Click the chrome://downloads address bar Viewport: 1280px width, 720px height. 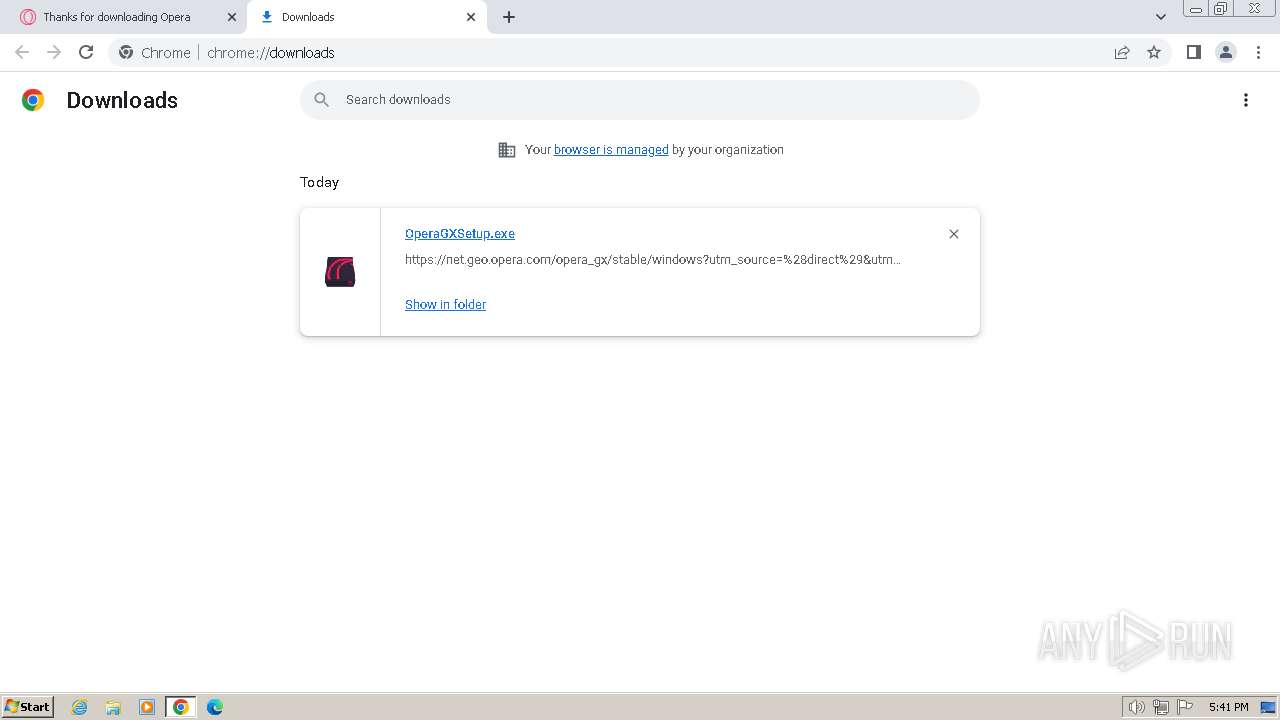tap(640, 52)
